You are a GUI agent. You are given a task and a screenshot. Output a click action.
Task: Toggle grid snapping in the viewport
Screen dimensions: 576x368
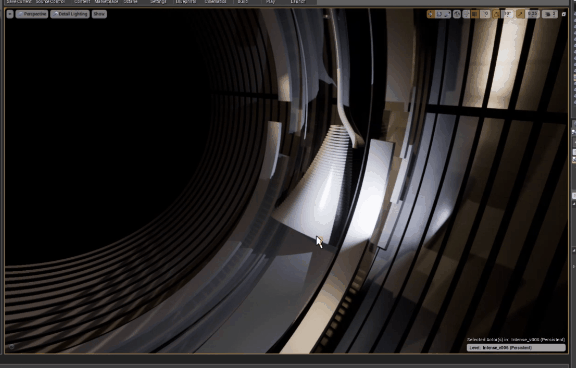(475, 14)
